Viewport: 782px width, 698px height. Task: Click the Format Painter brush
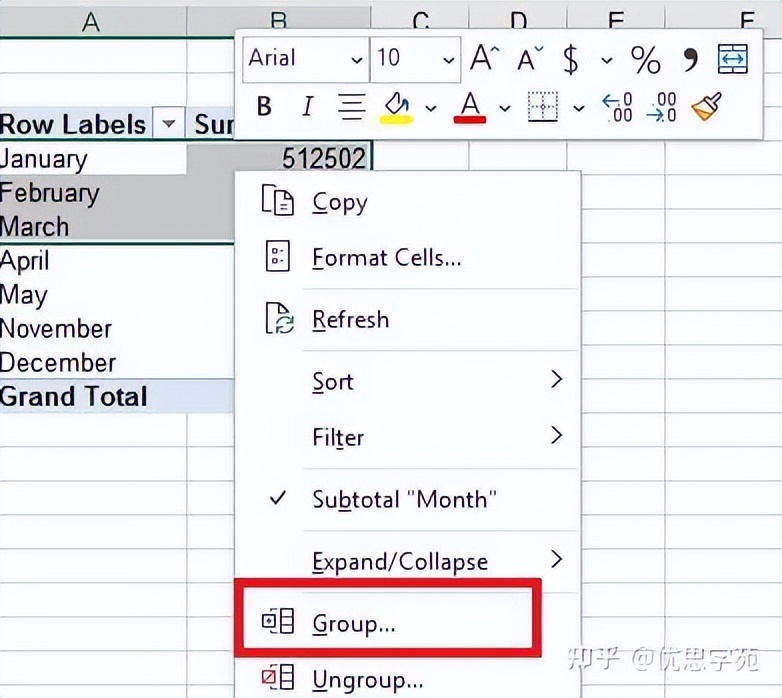[x=707, y=106]
